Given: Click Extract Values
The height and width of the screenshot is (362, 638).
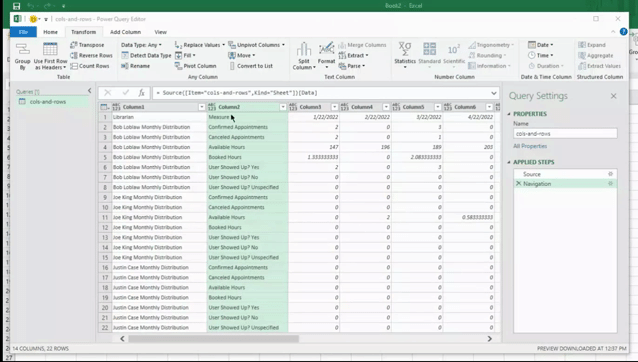Looking at the screenshot, I should tap(599, 66).
